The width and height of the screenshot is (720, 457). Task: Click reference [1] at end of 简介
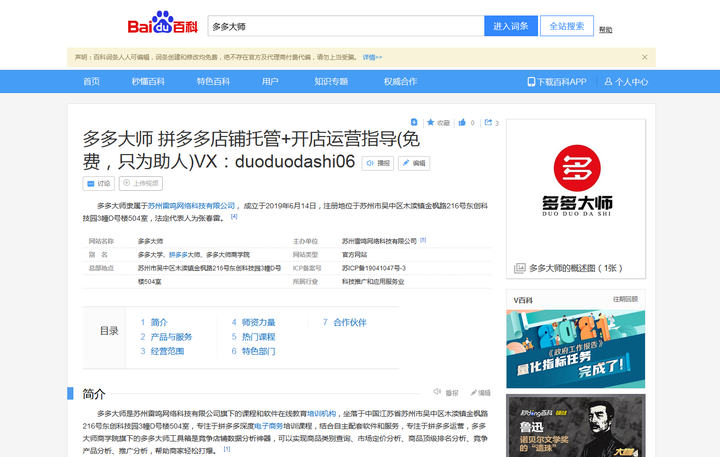point(227,449)
